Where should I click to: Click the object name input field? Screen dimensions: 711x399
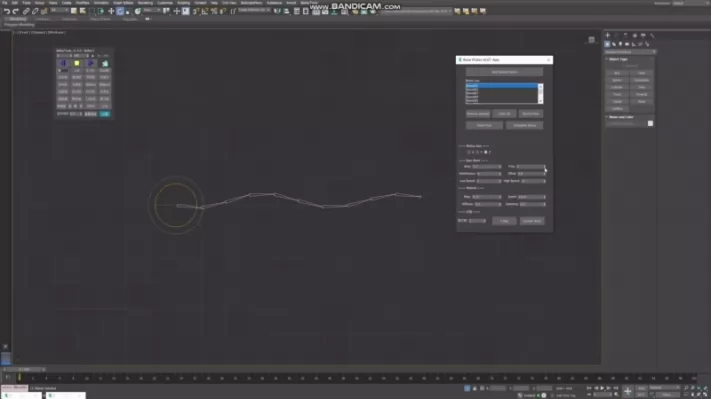(626, 123)
